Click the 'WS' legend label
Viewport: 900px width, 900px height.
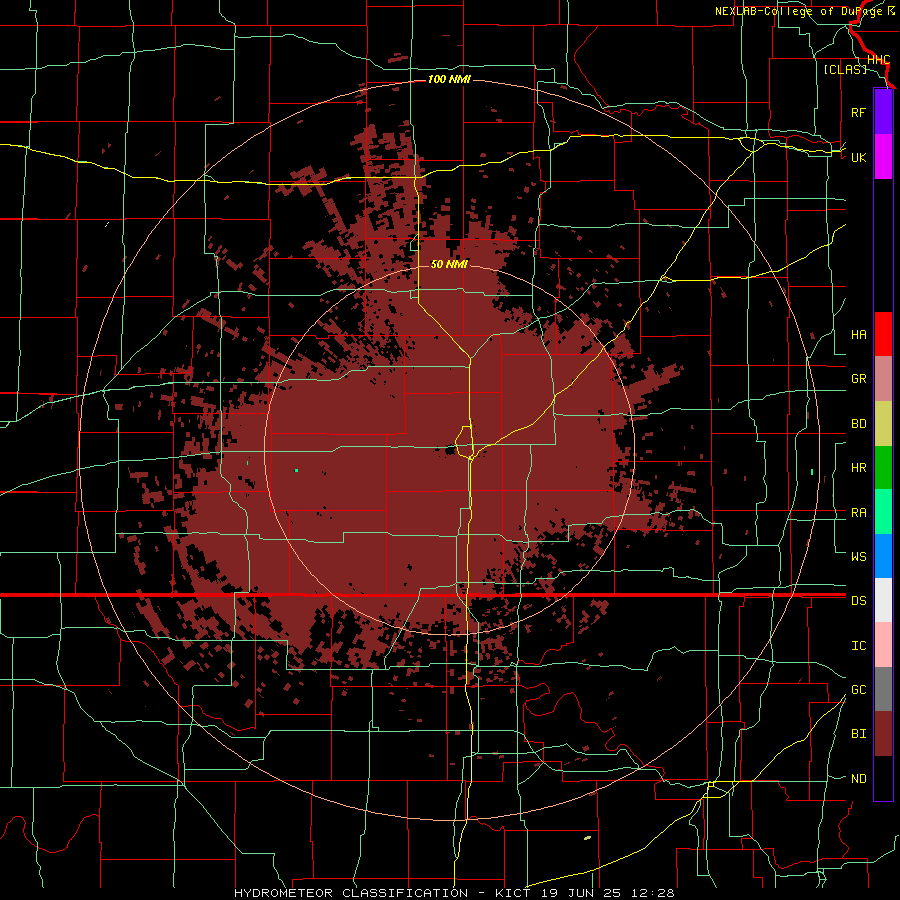[858, 557]
